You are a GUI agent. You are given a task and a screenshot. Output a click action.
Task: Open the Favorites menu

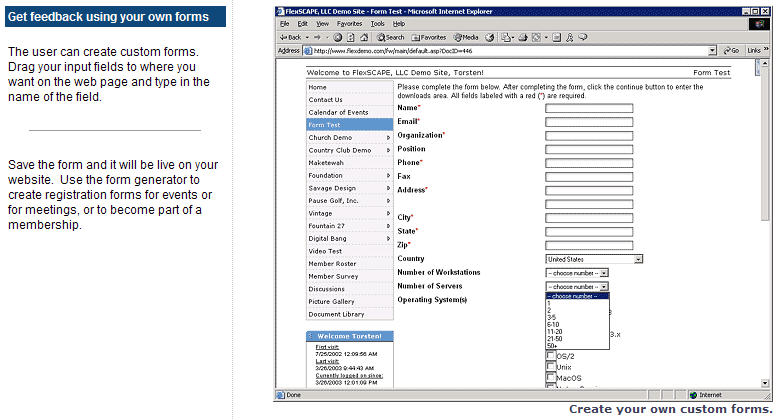click(349, 24)
